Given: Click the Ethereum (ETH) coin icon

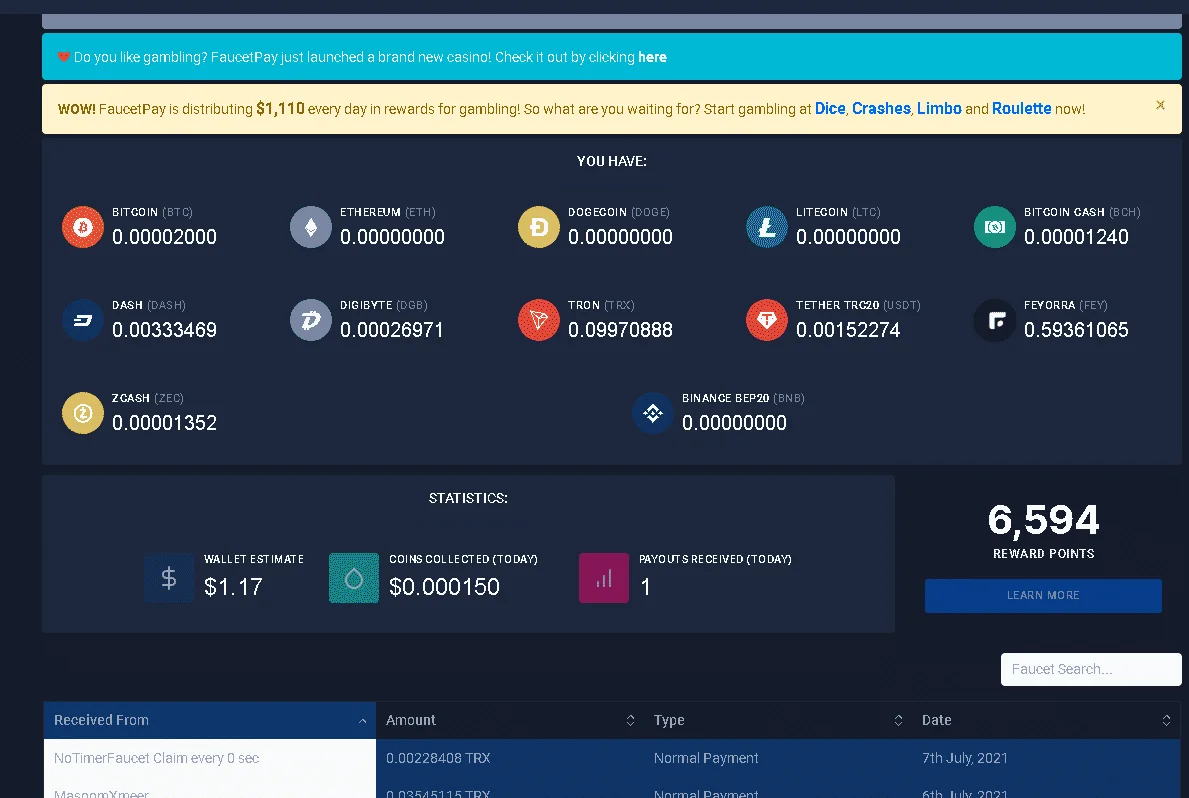Looking at the screenshot, I should pyautogui.click(x=311, y=227).
